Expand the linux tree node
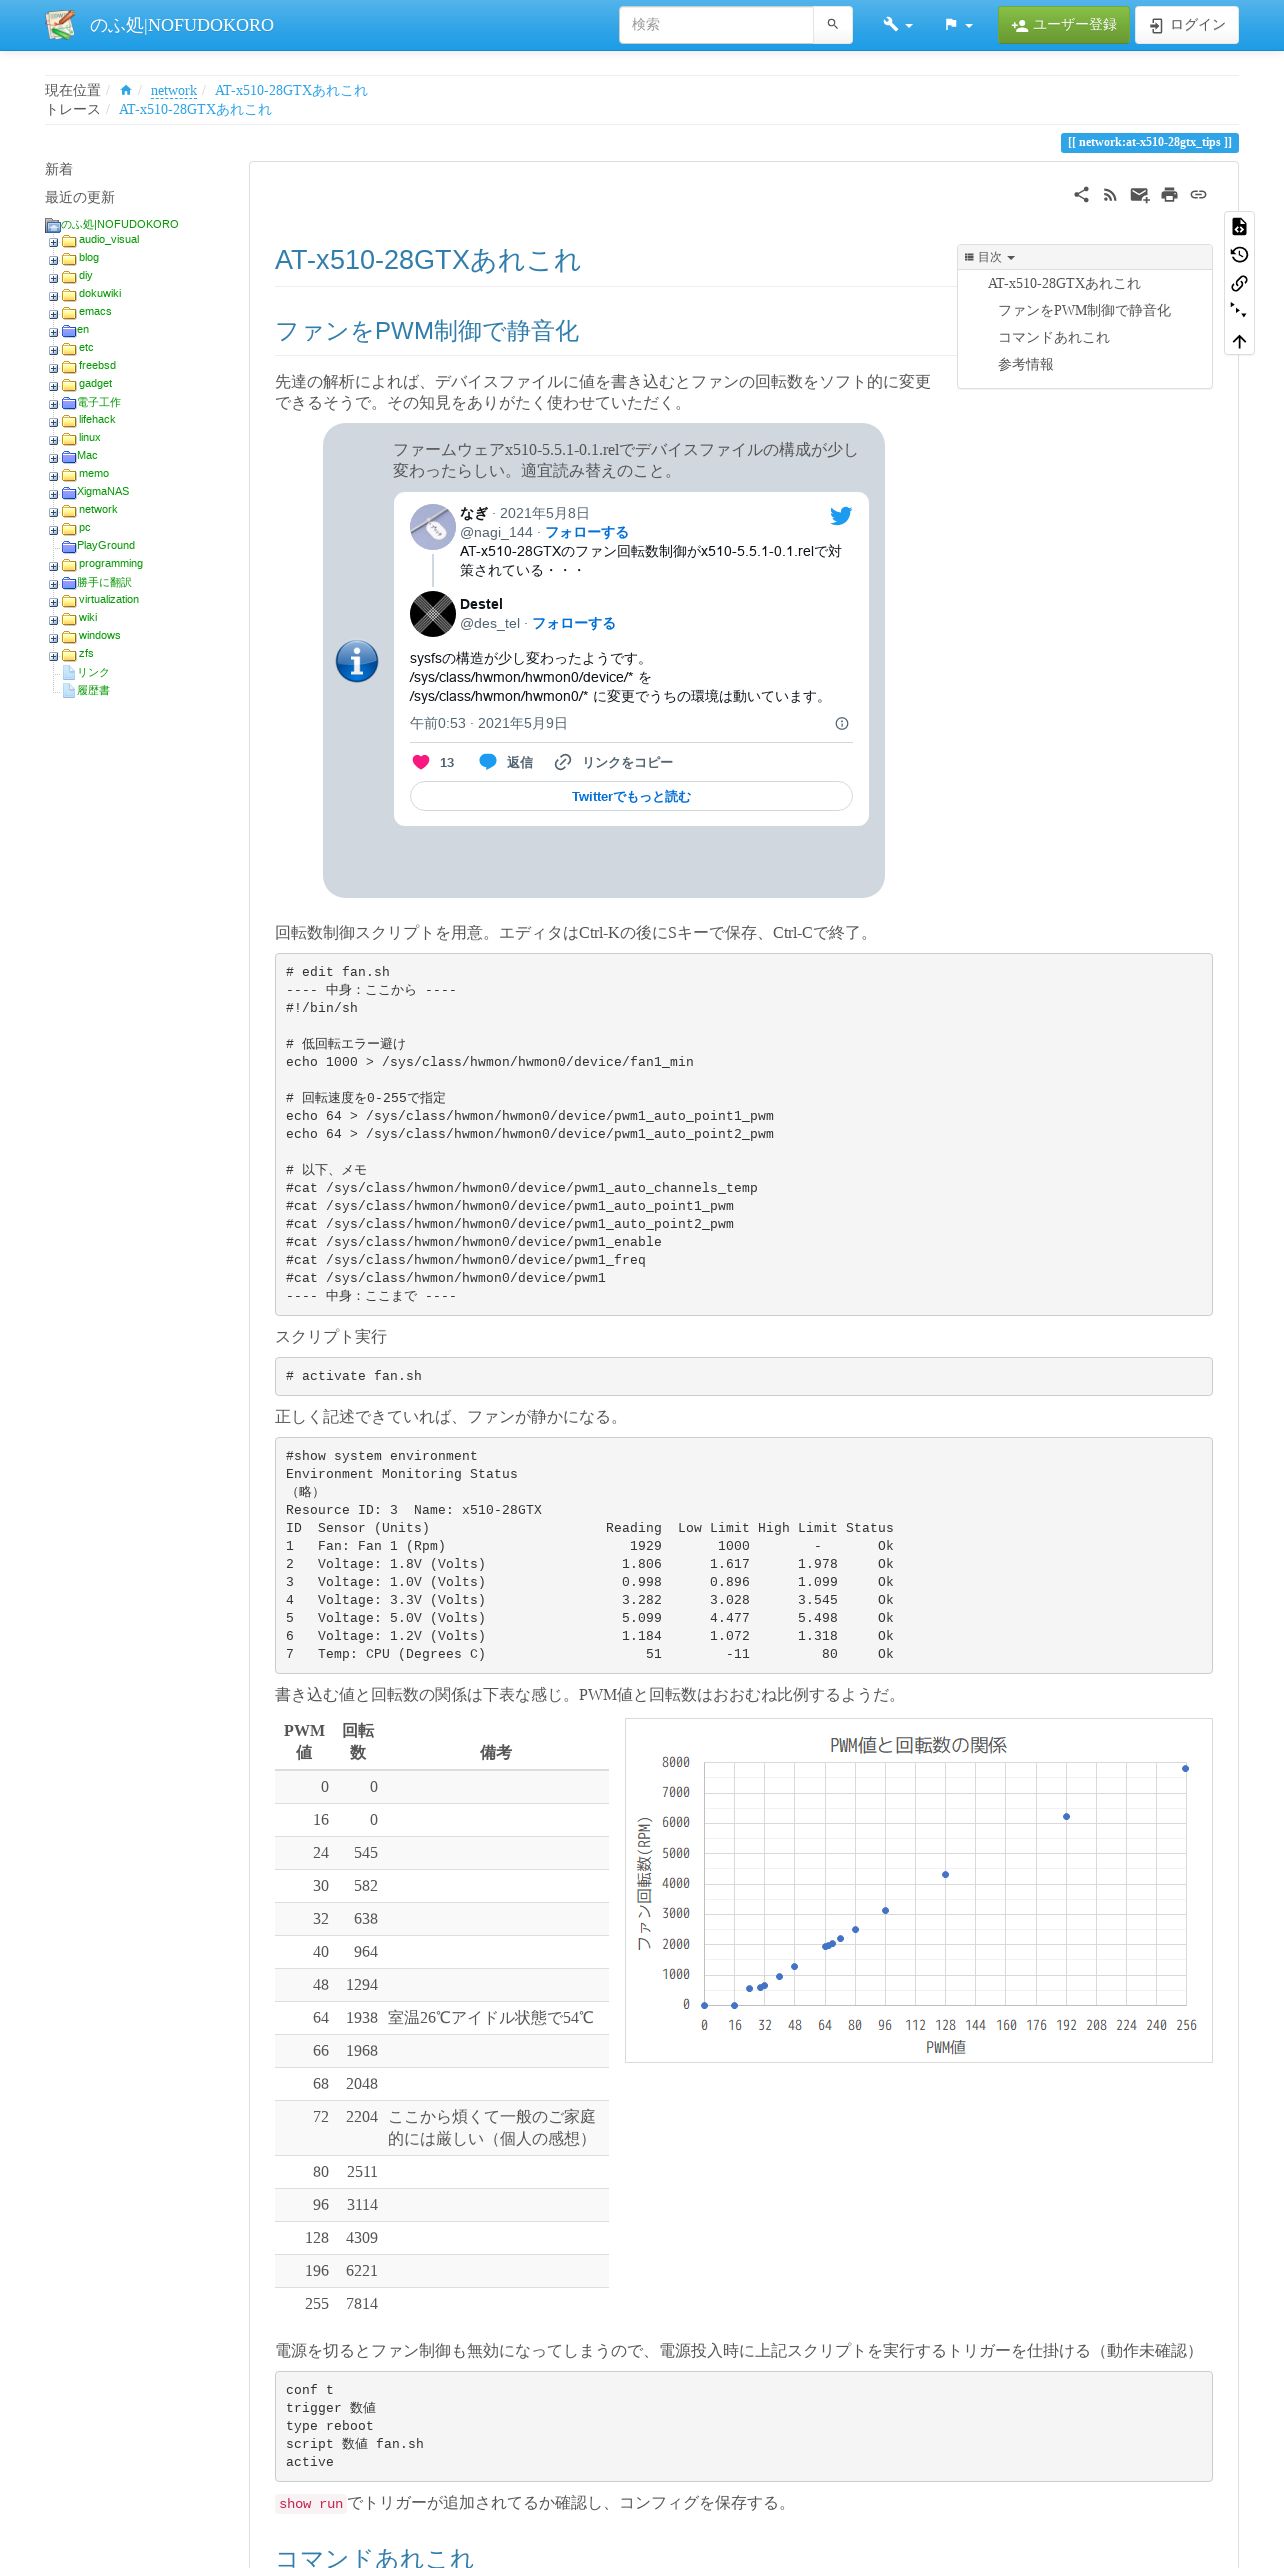The height and width of the screenshot is (2568, 1284). [x=54, y=440]
